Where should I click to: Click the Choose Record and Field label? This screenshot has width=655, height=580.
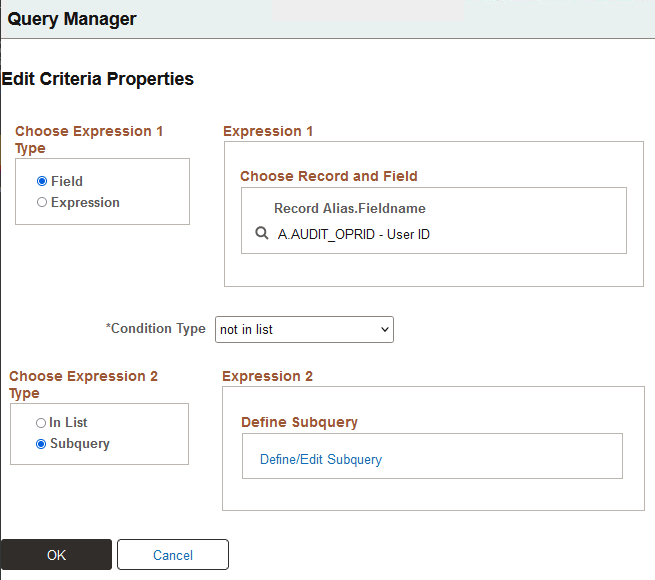(x=329, y=176)
